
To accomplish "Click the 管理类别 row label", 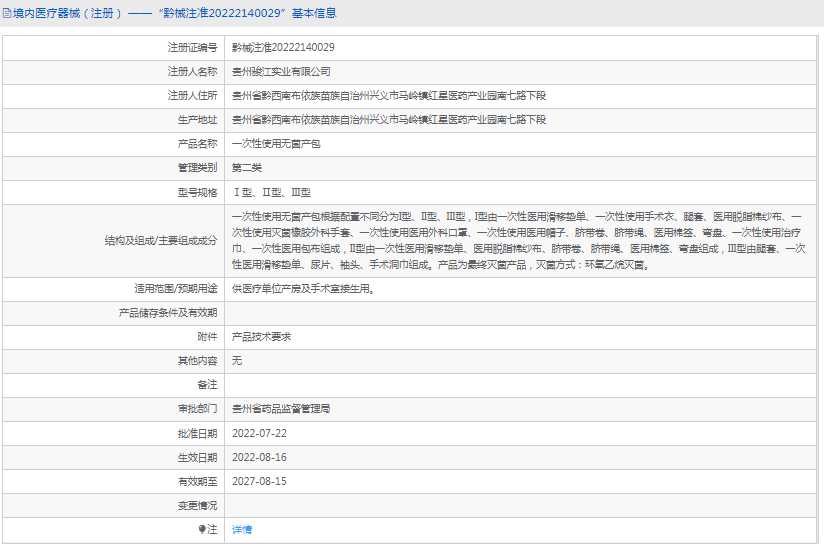I will pyautogui.click(x=197, y=168).
